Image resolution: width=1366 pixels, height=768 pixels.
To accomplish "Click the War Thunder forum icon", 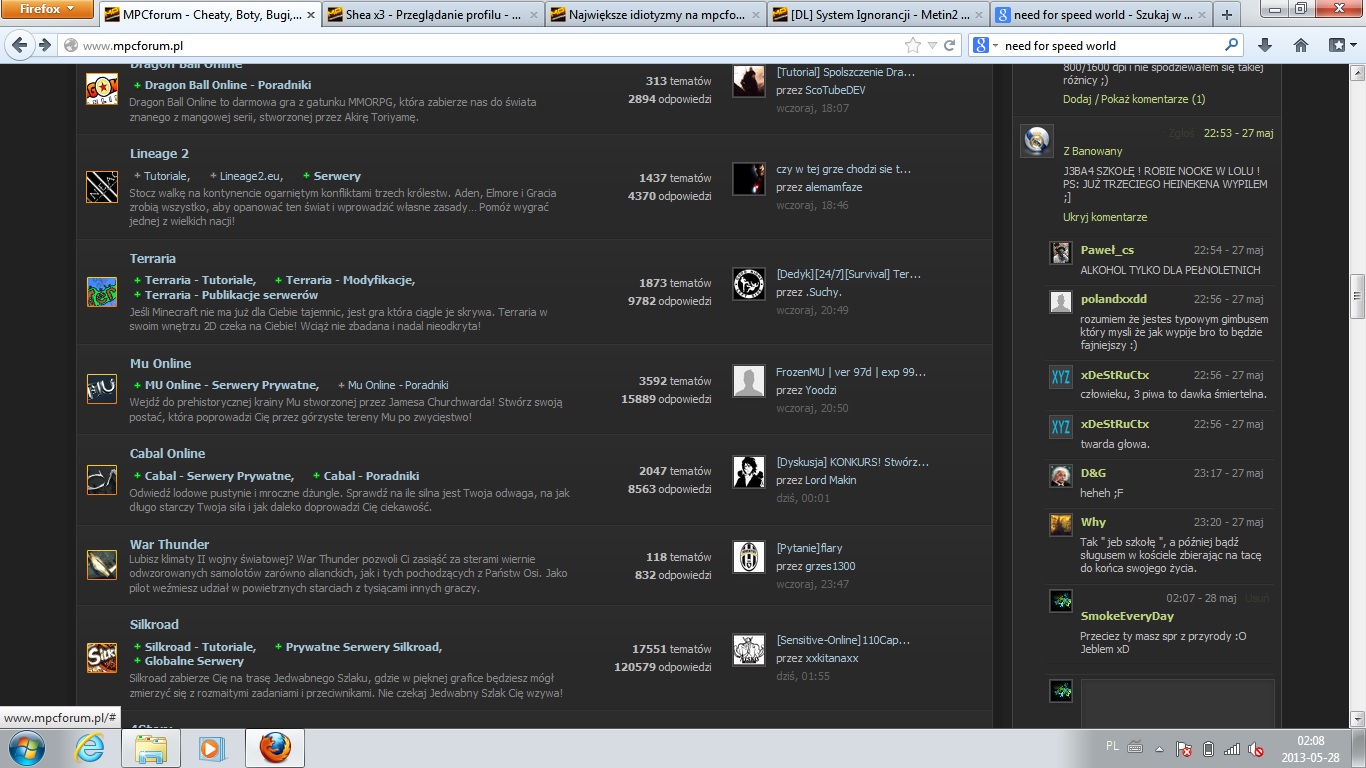I will [x=102, y=566].
